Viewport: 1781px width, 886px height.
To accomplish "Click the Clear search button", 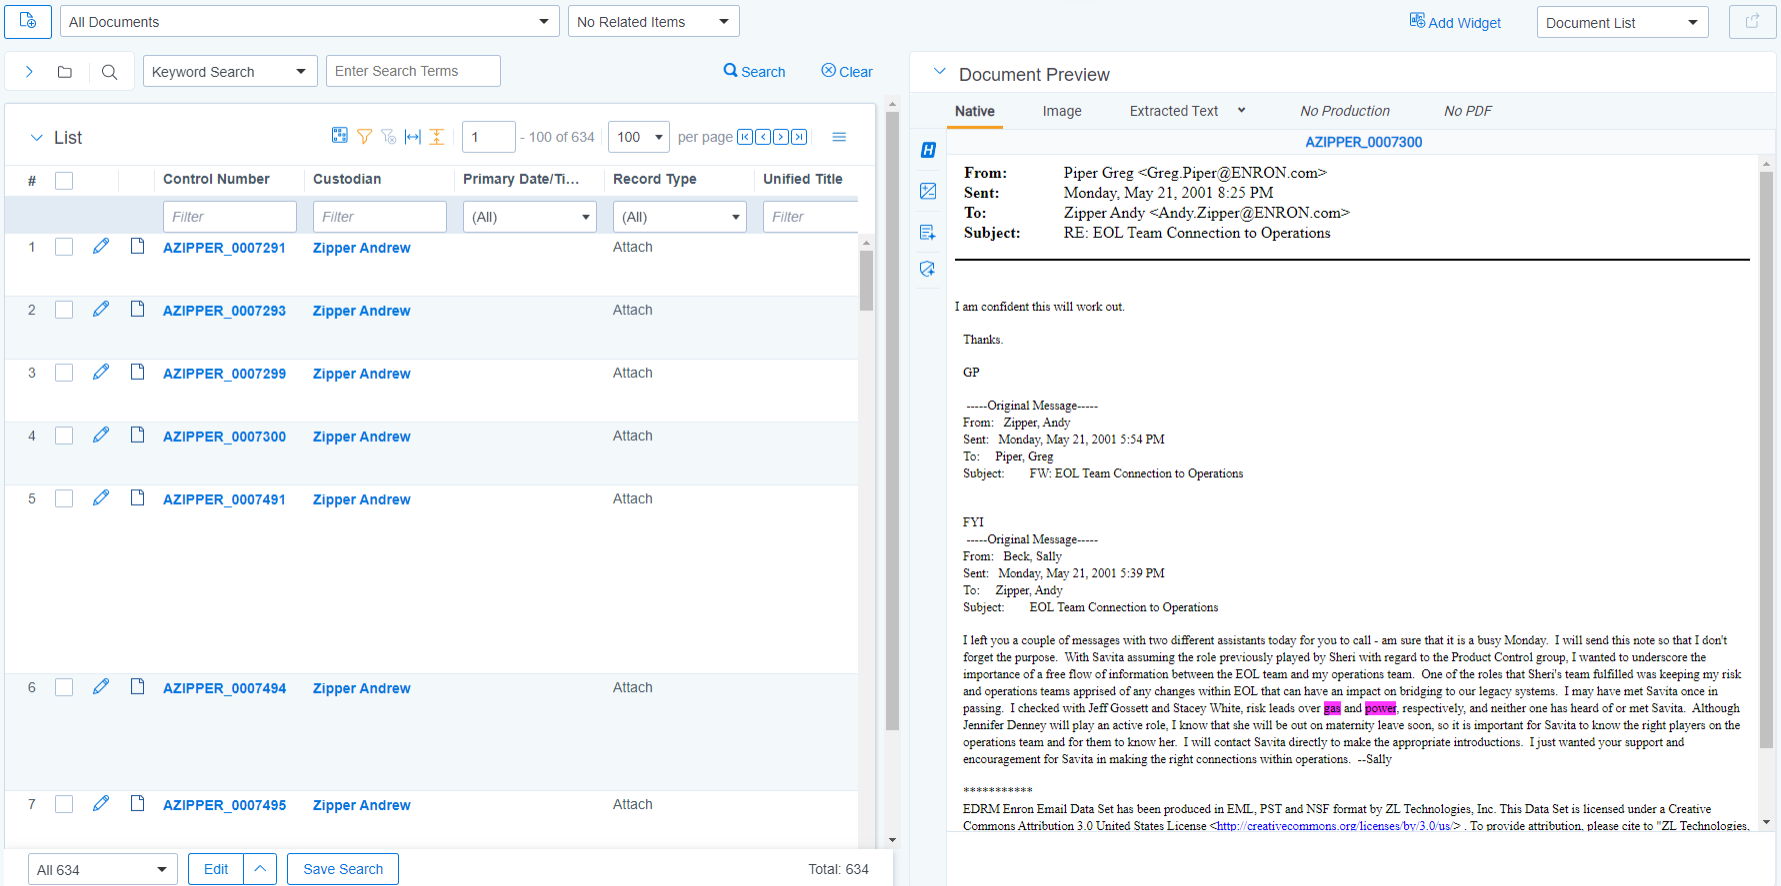I will [847, 71].
